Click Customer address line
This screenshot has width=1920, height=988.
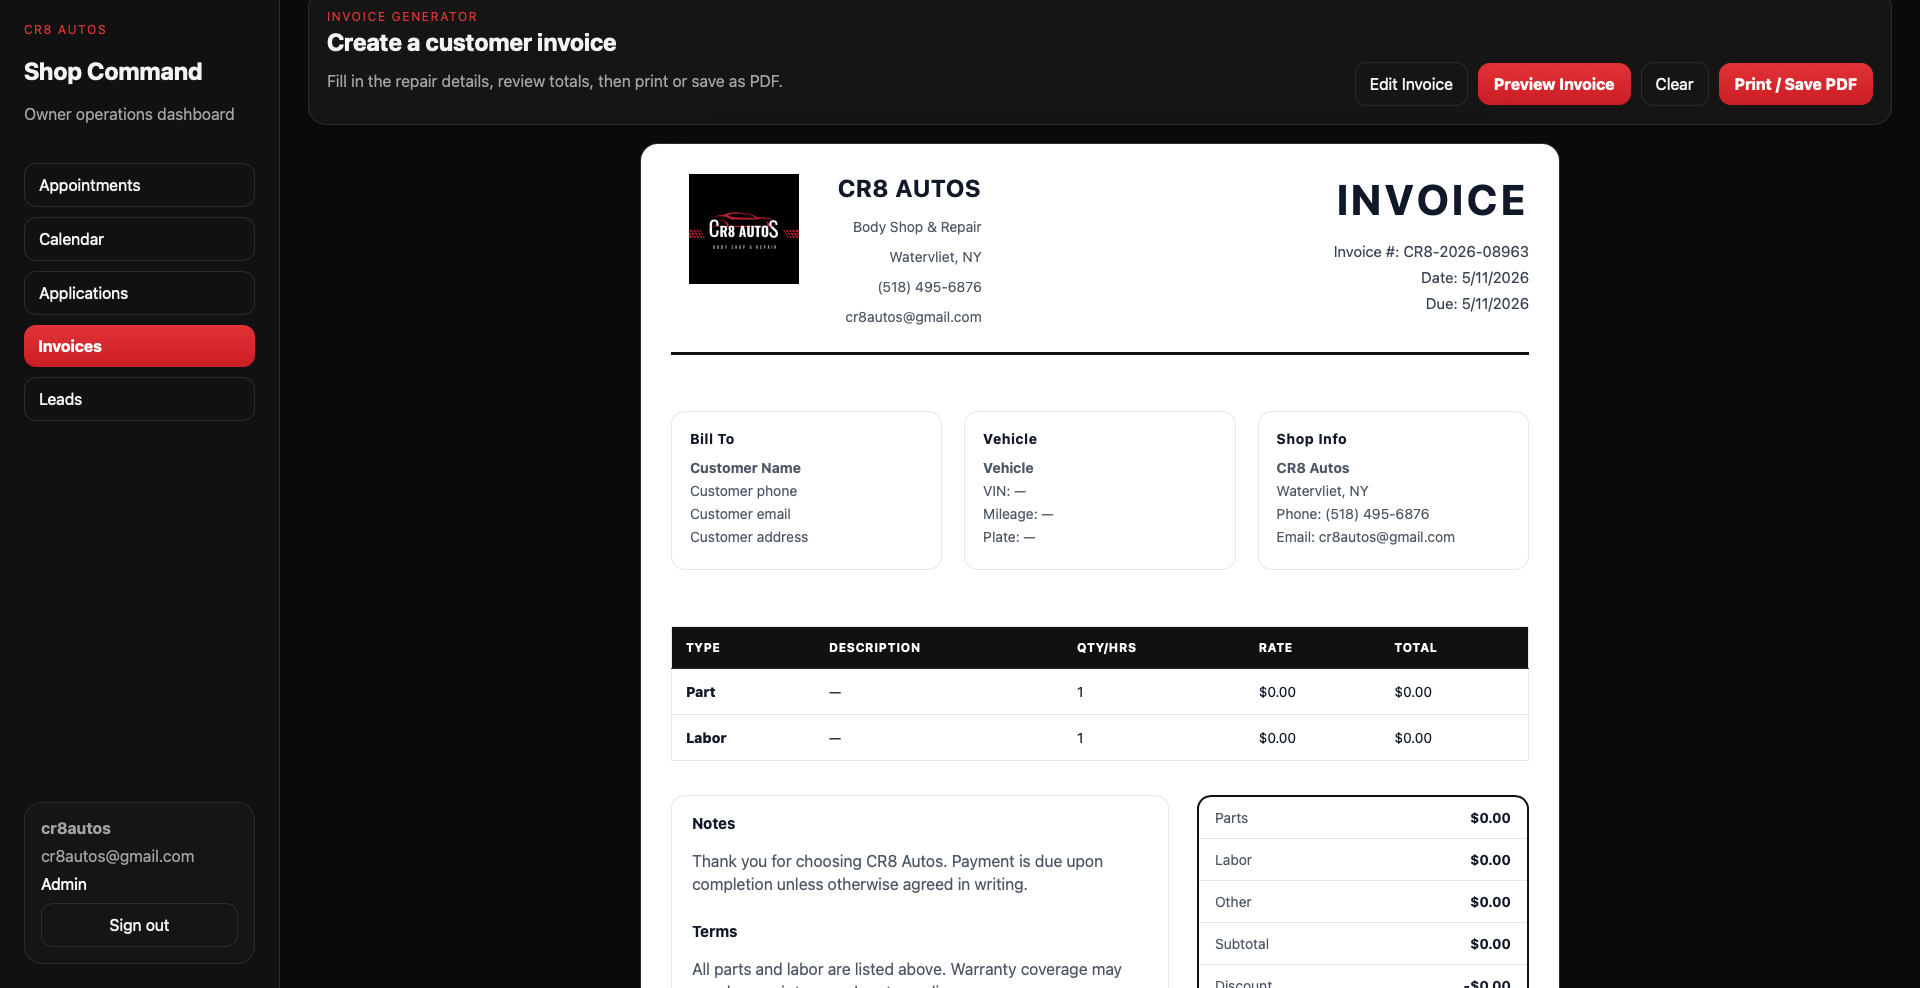click(x=749, y=537)
